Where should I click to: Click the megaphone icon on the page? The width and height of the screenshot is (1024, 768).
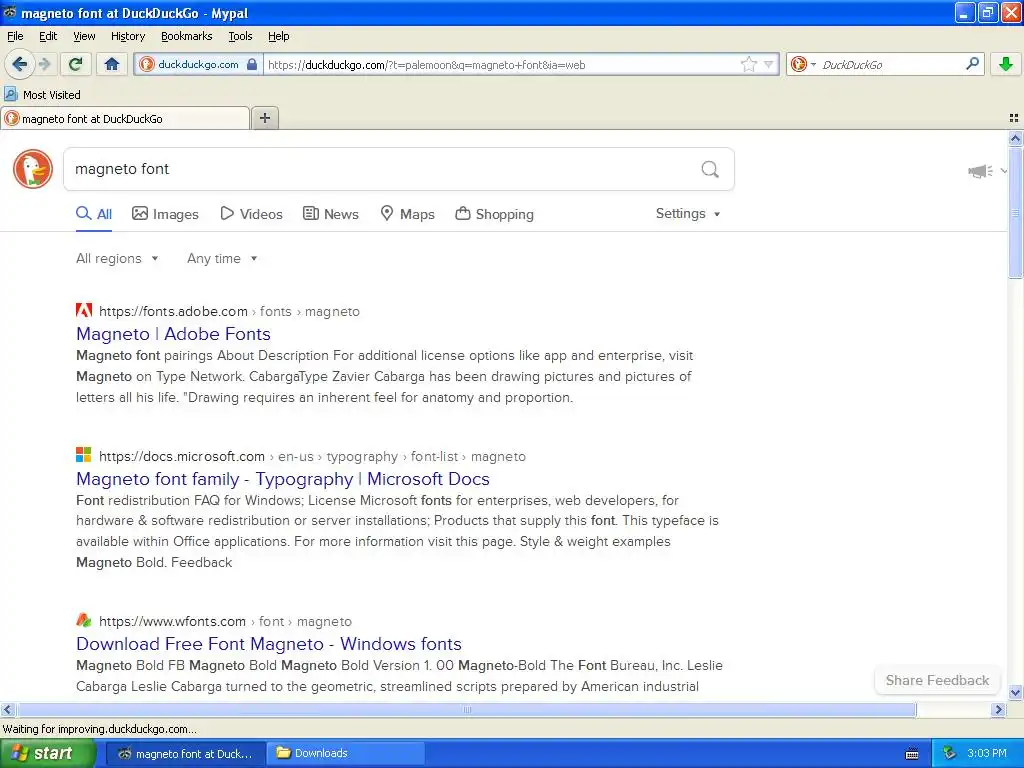980,171
